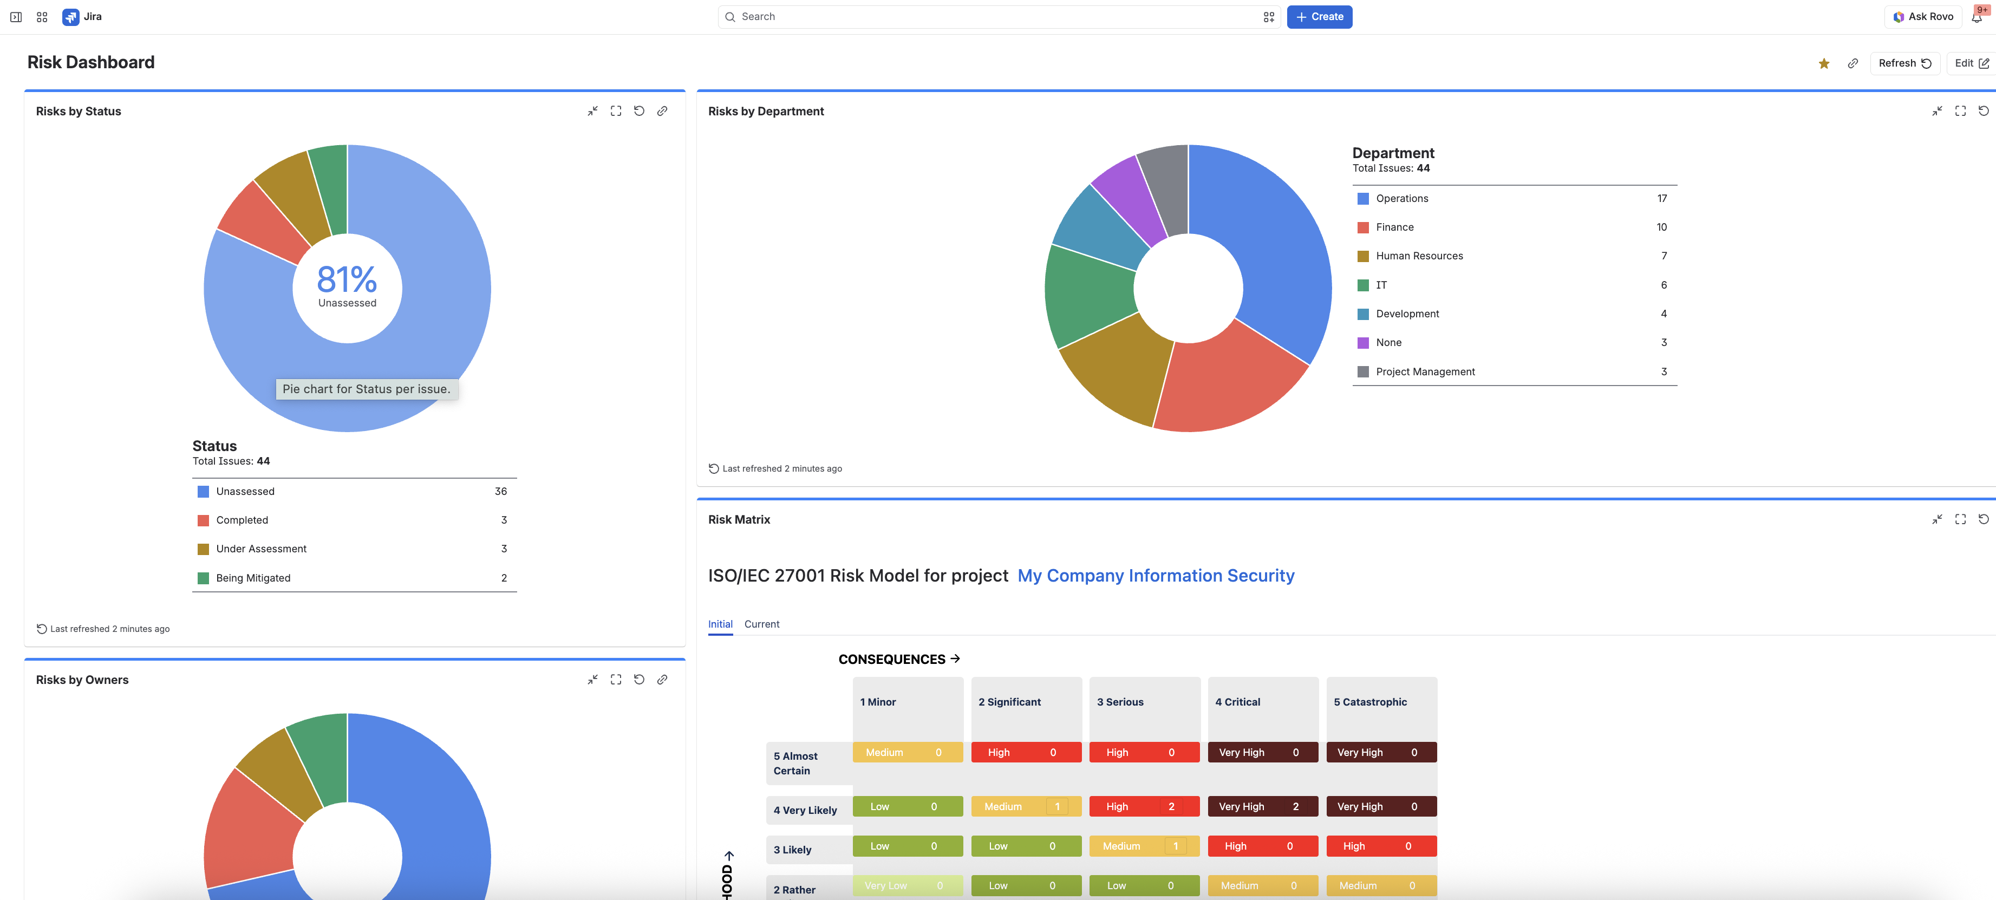Click the Operations legend row
1996x900 pixels.
1514,199
